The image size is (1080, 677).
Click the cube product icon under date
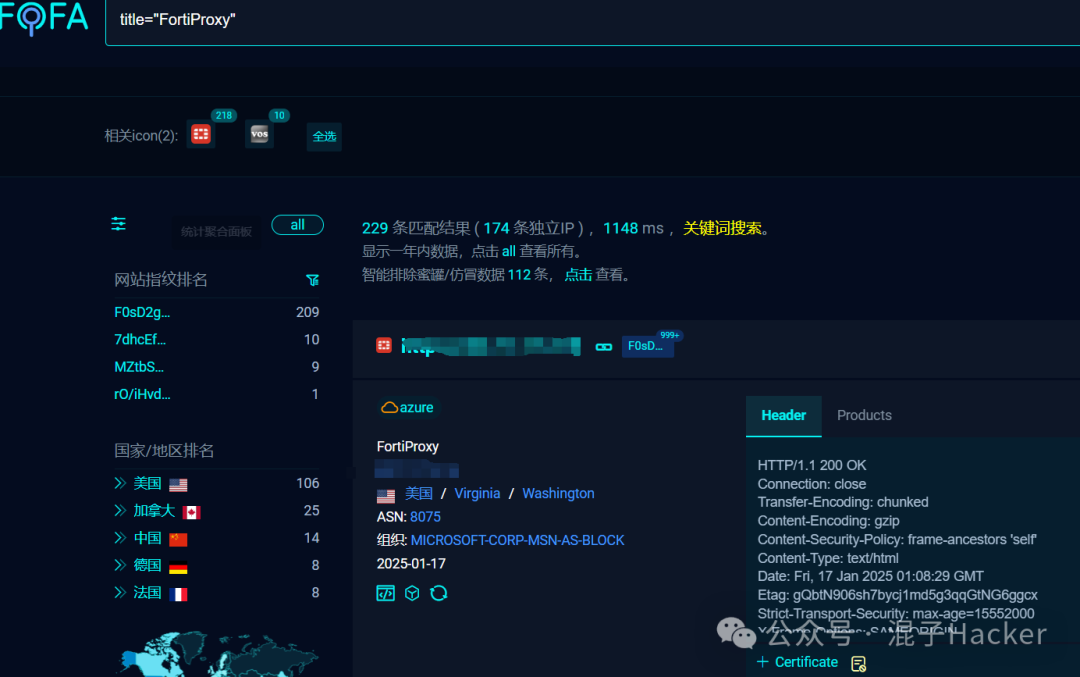pyautogui.click(x=412, y=593)
